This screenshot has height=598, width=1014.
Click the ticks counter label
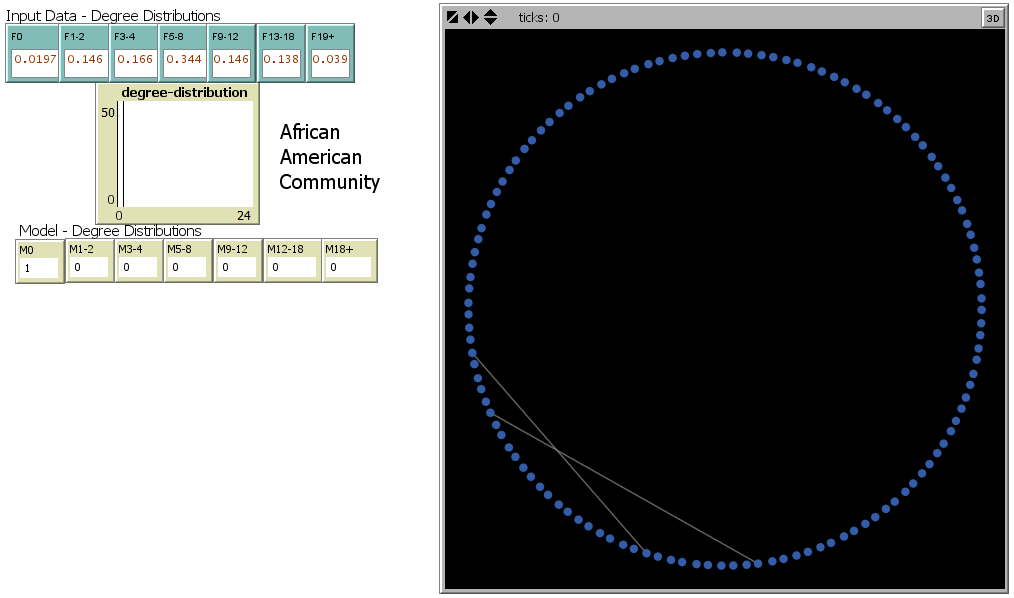[x=539, y=17]
